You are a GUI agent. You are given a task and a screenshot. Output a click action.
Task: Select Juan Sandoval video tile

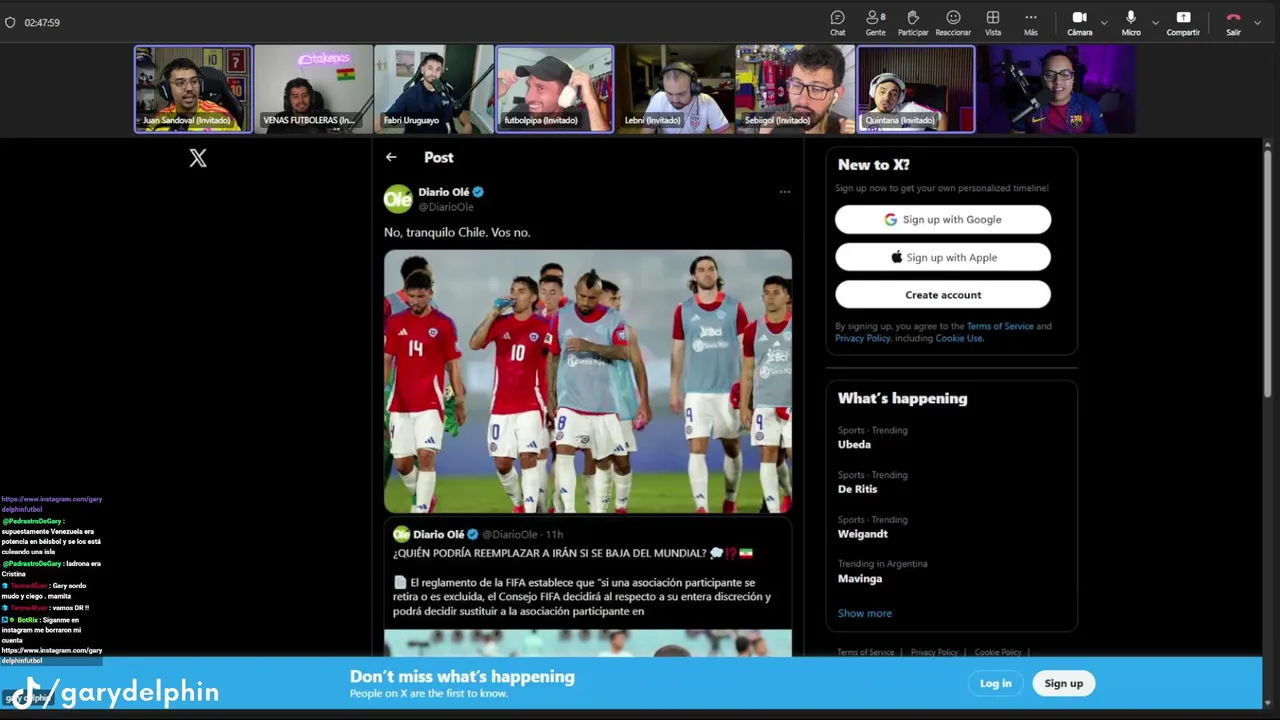pyautogui.click(x=193, y=89)
